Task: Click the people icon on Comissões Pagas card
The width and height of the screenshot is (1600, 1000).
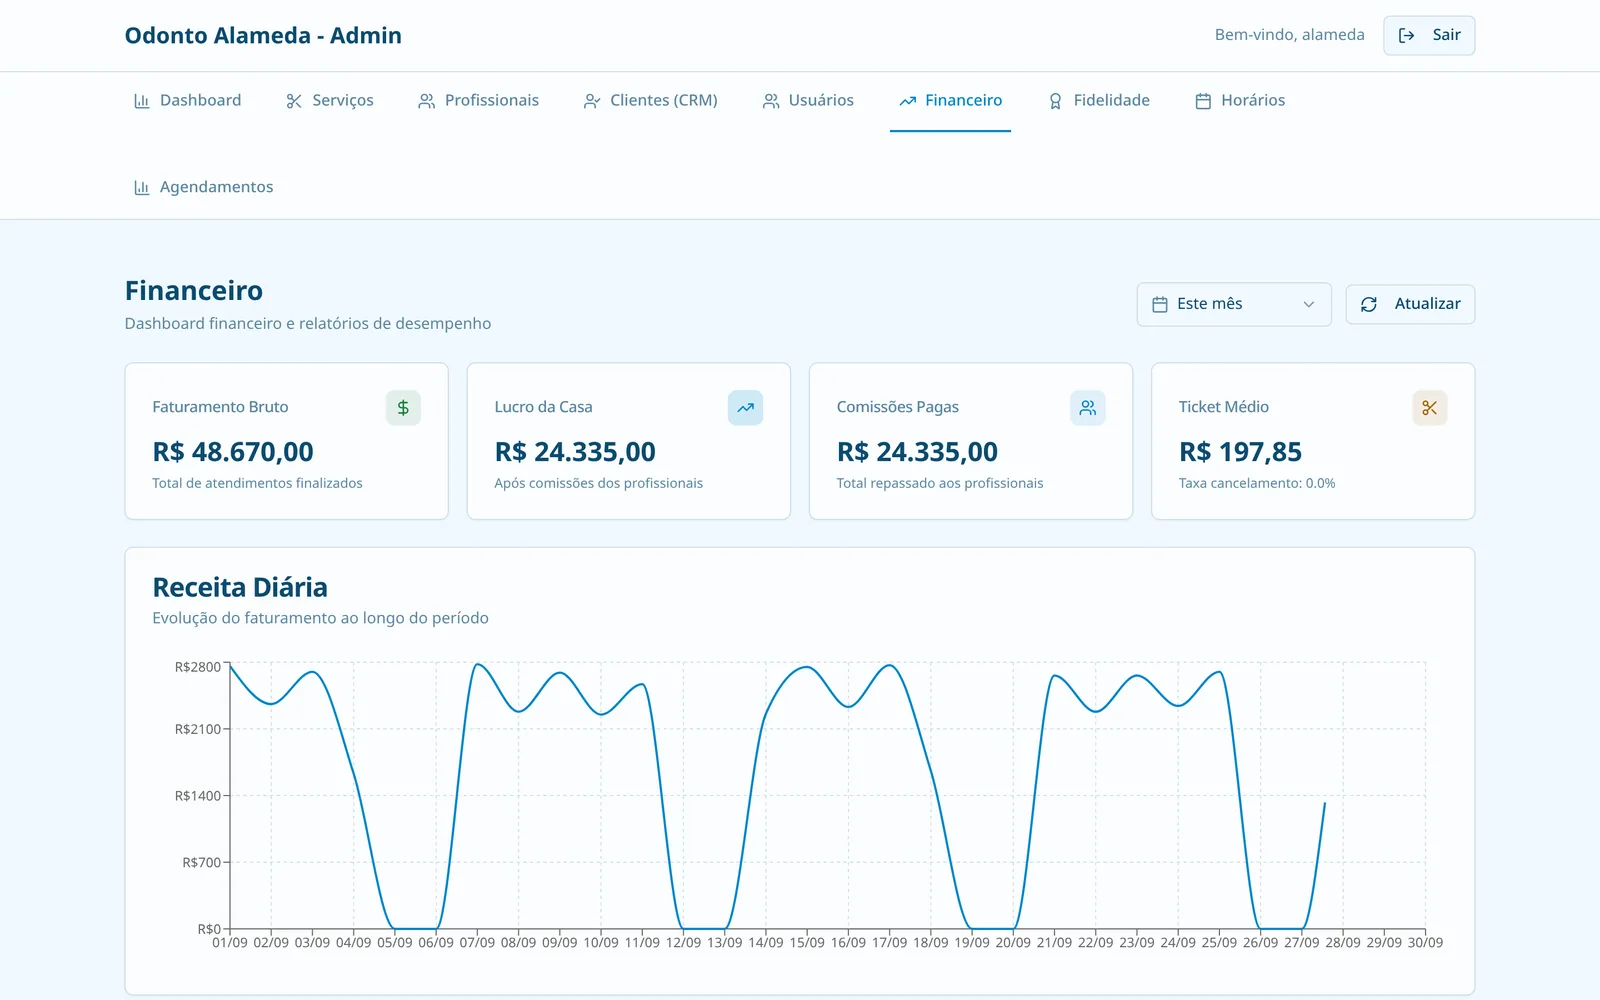Action: 1088,408
